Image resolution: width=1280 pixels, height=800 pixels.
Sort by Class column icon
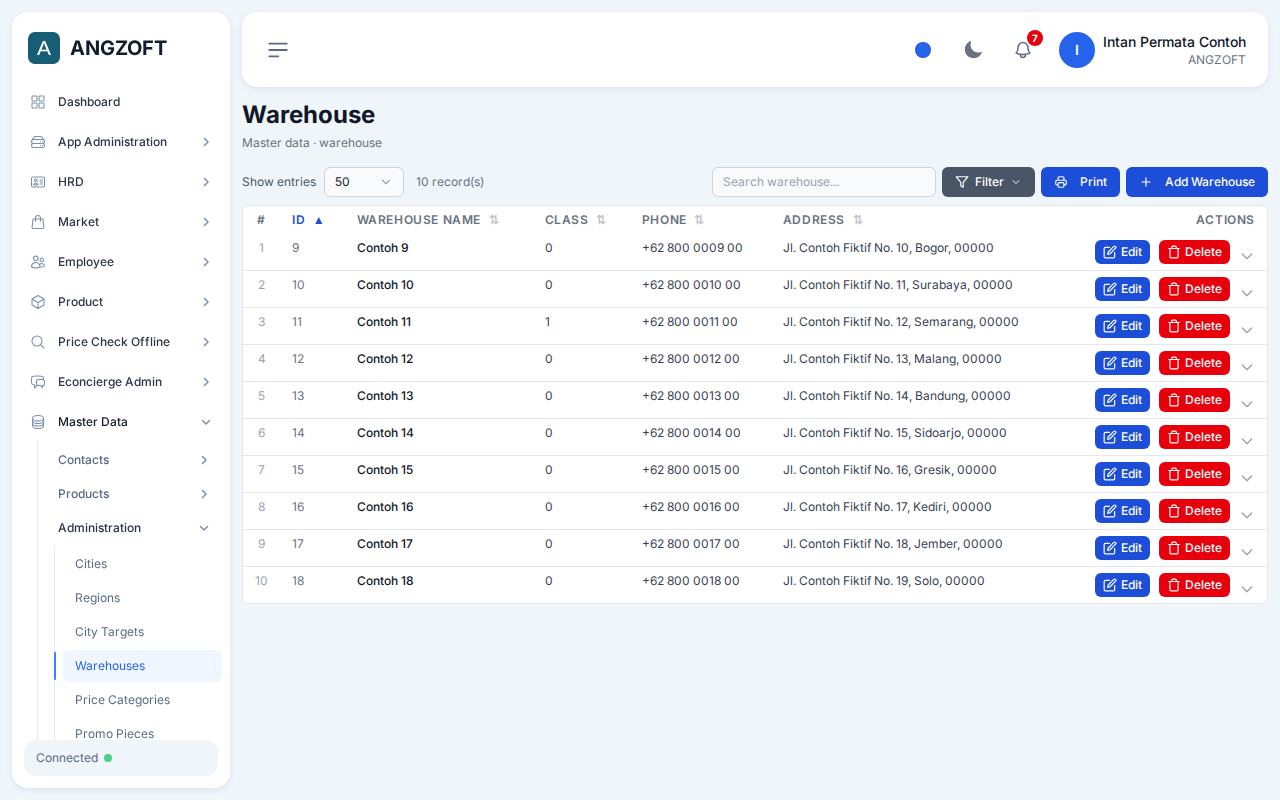[x=601, y=220]
